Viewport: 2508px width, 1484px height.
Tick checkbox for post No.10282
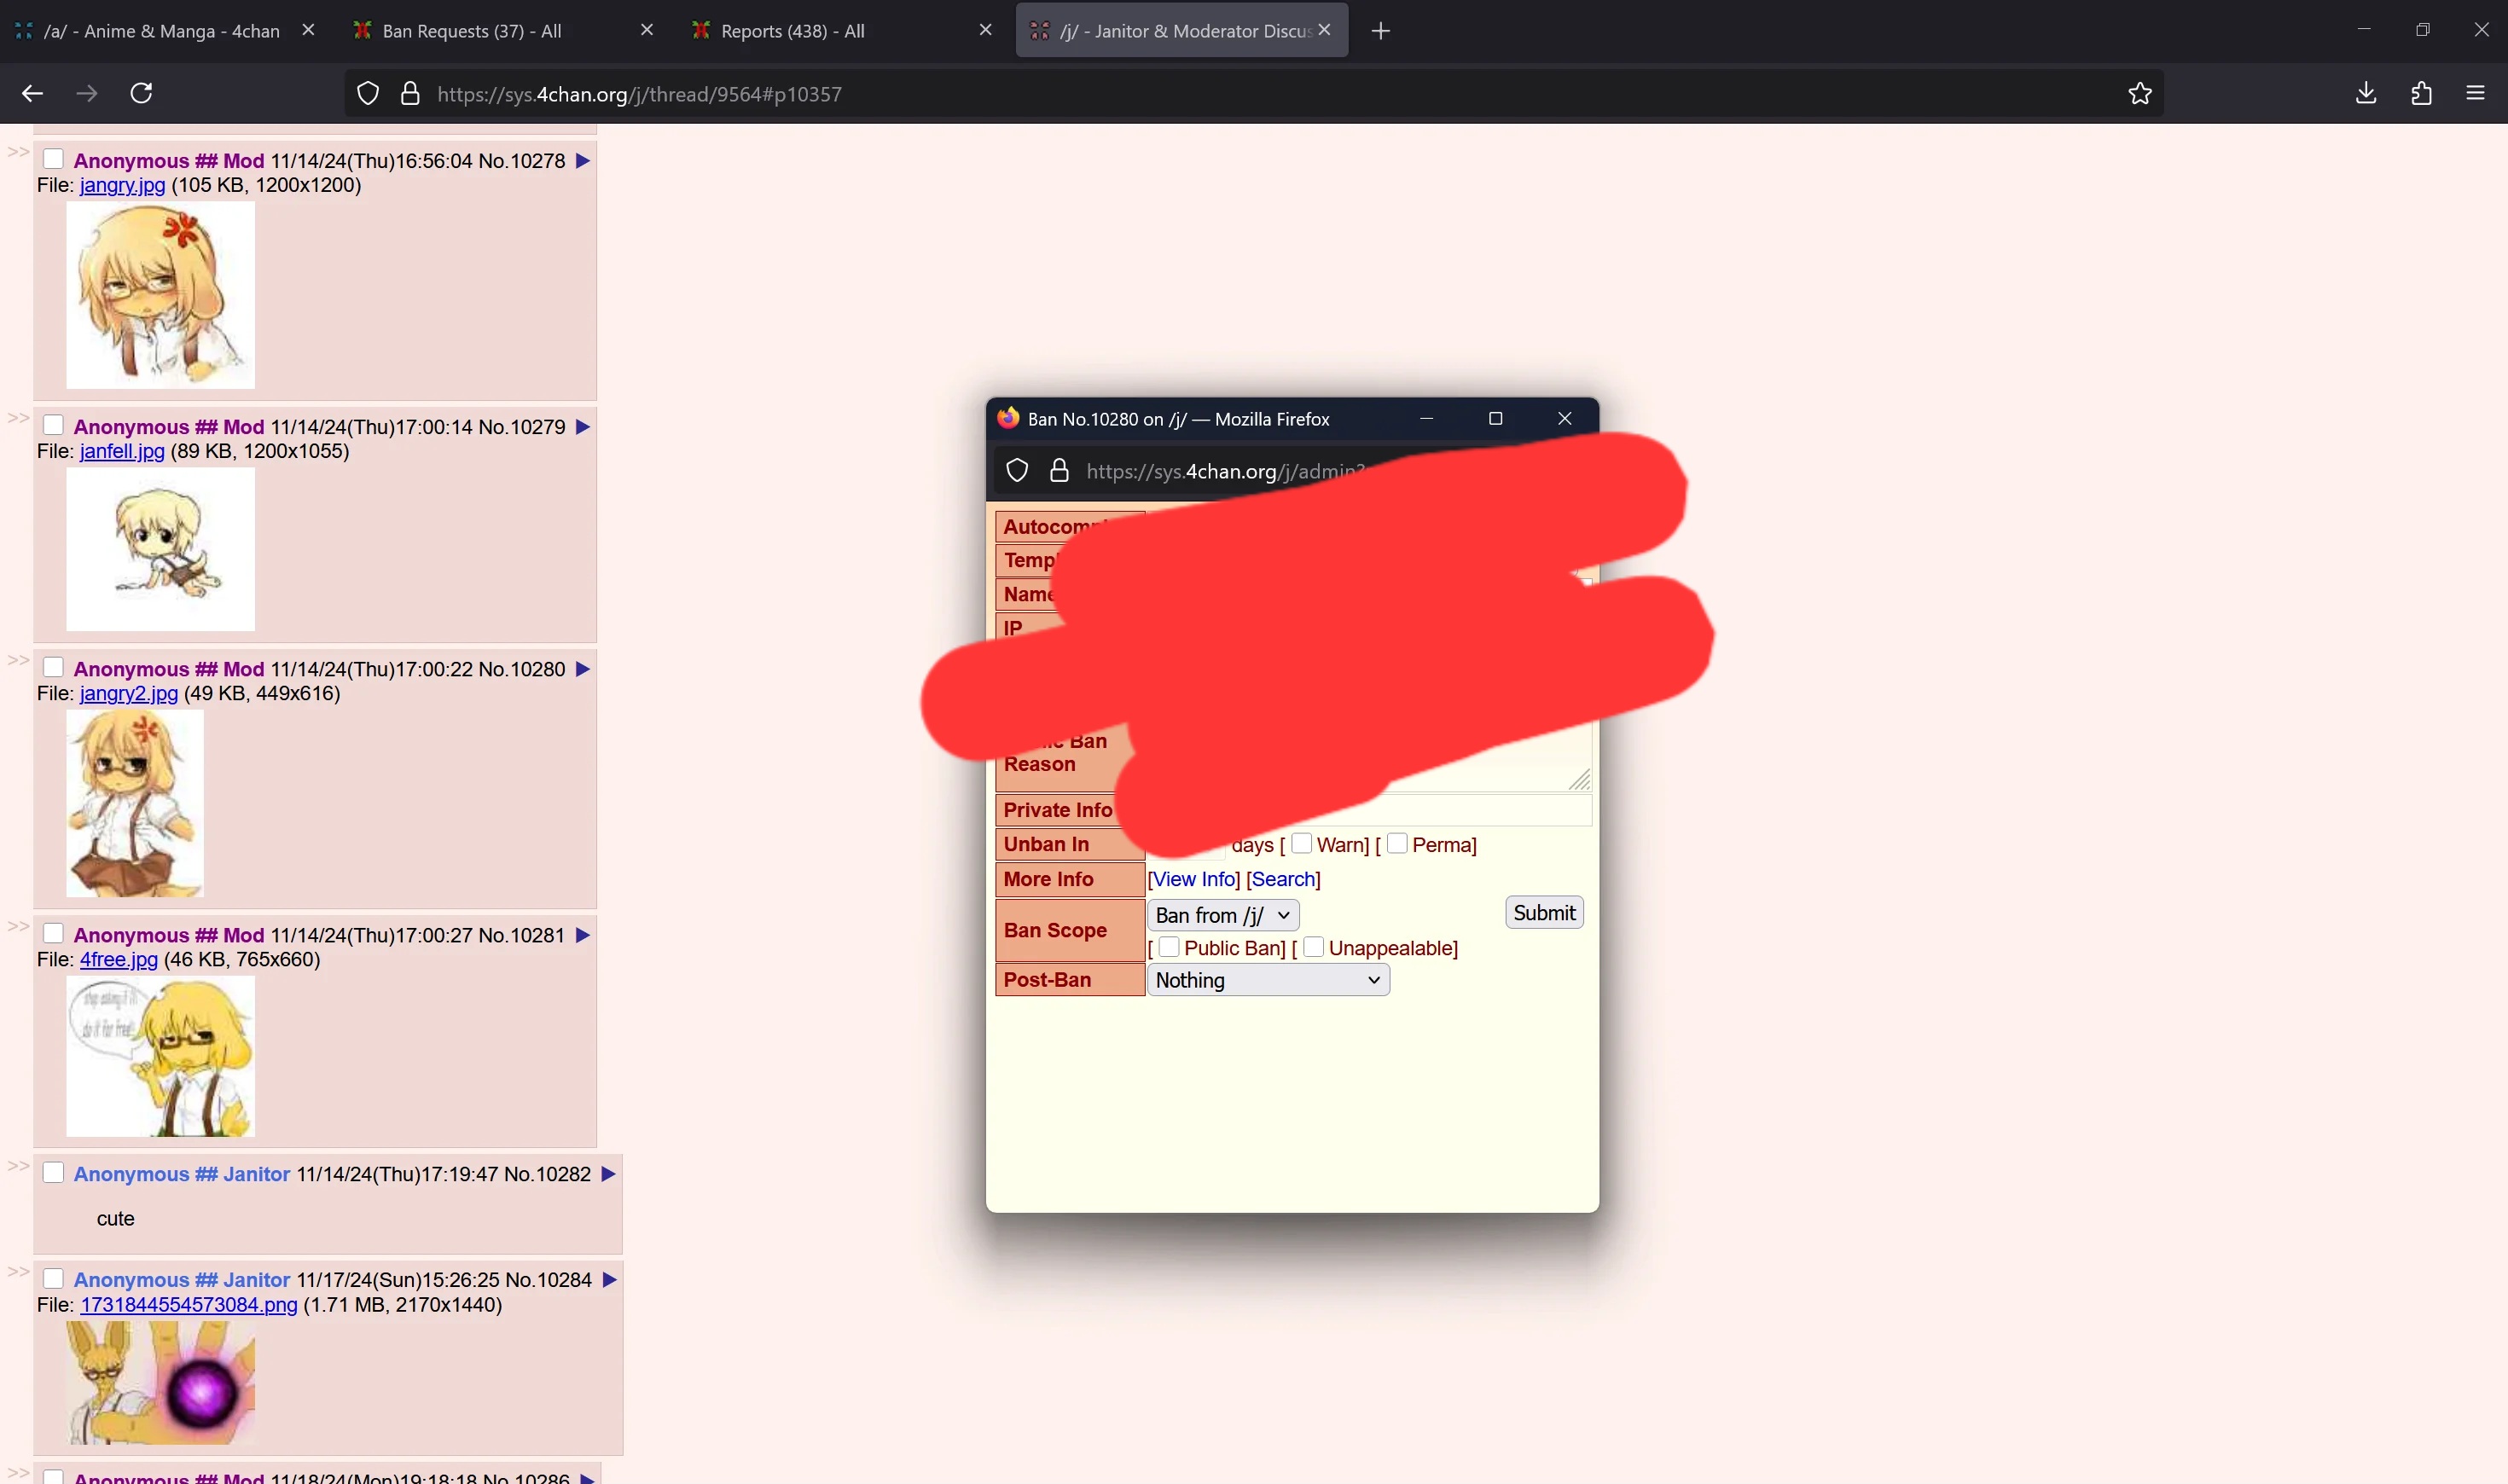(53, 1172)
